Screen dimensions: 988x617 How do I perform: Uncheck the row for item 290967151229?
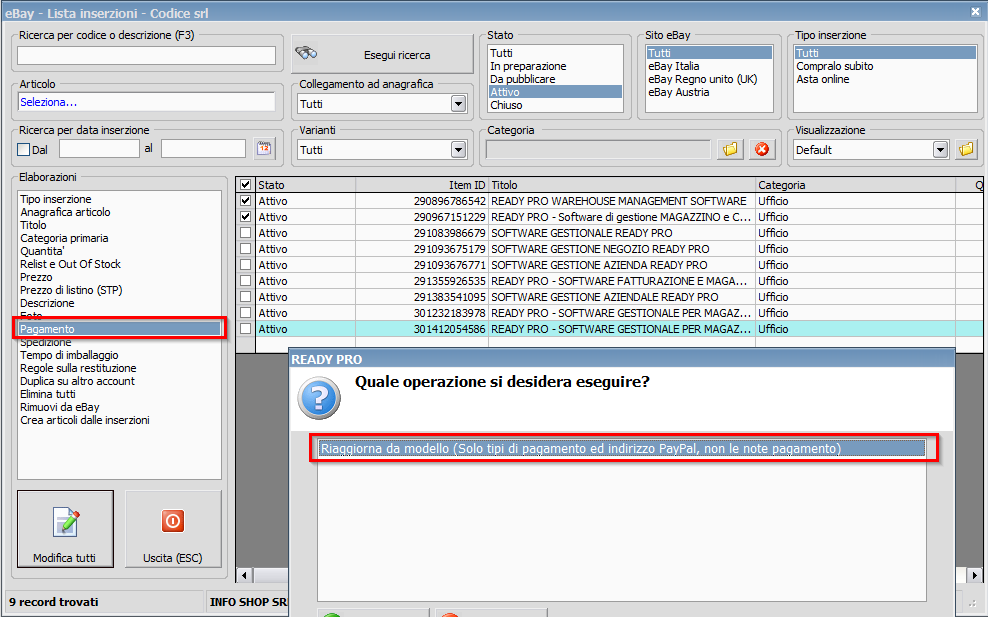[246, 216]
